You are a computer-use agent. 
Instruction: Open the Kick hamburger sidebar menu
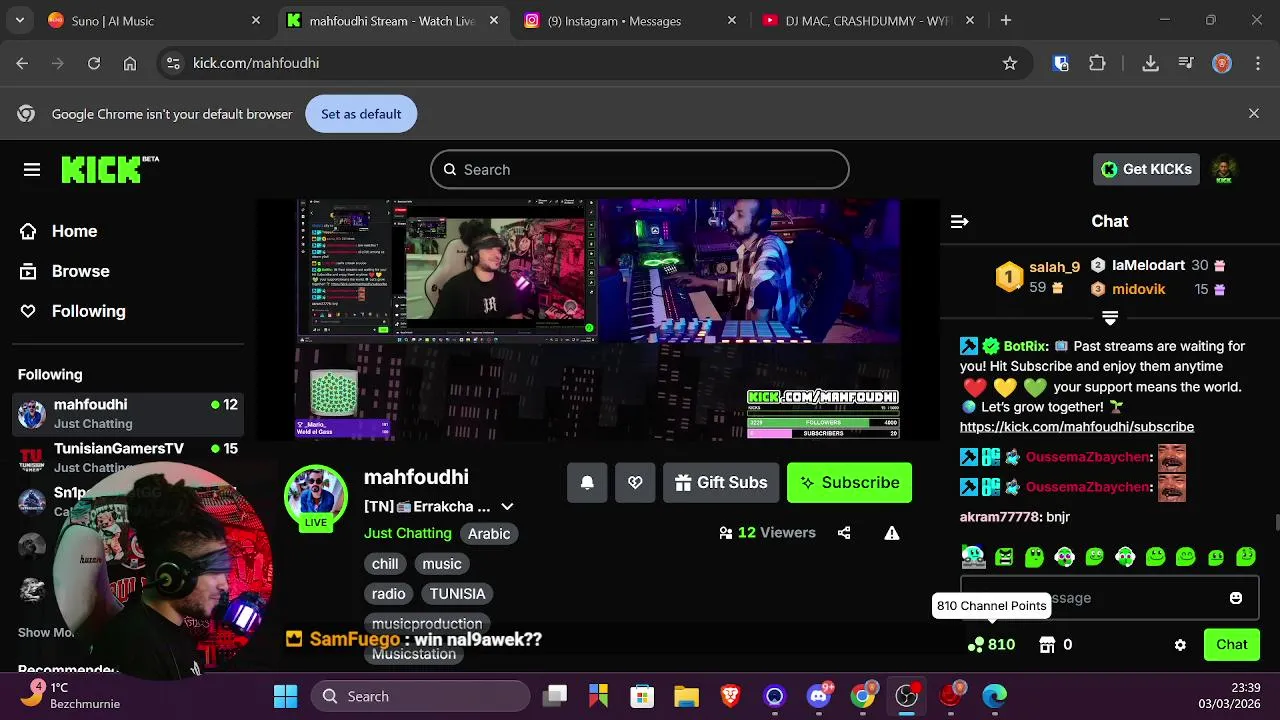(x=32, y=170)
